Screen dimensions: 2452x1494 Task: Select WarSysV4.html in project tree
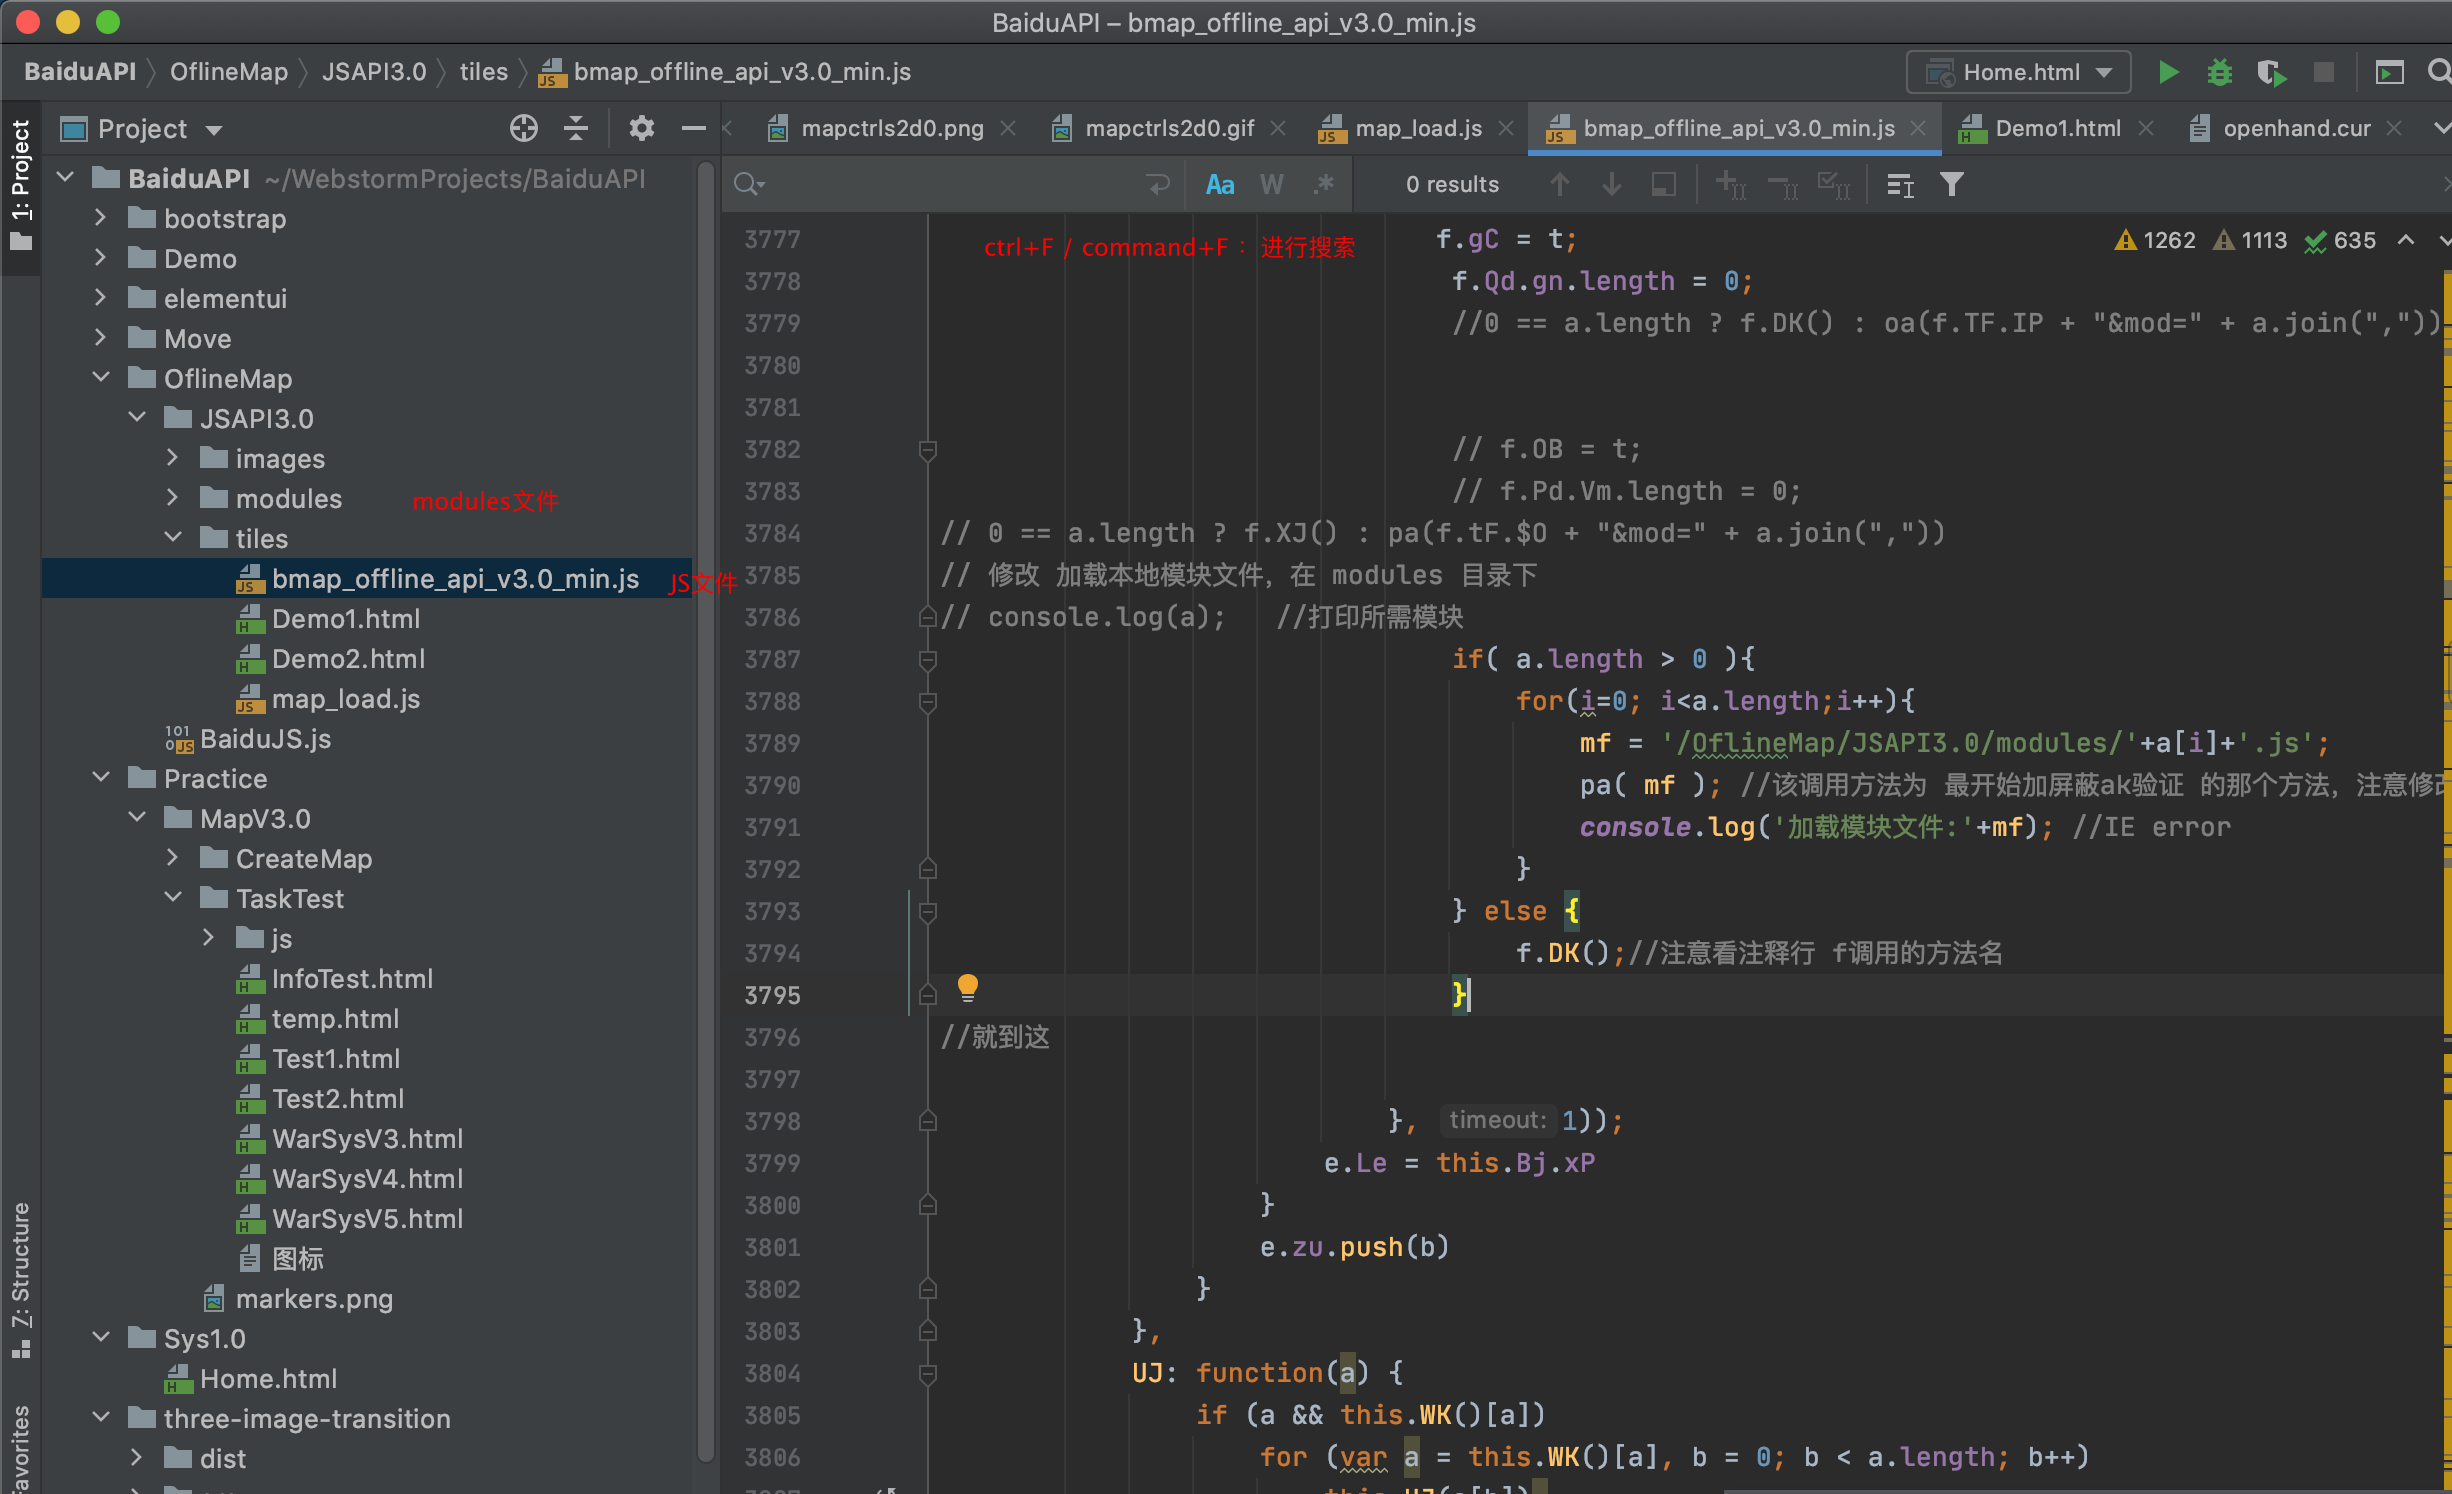point(367,1179)
